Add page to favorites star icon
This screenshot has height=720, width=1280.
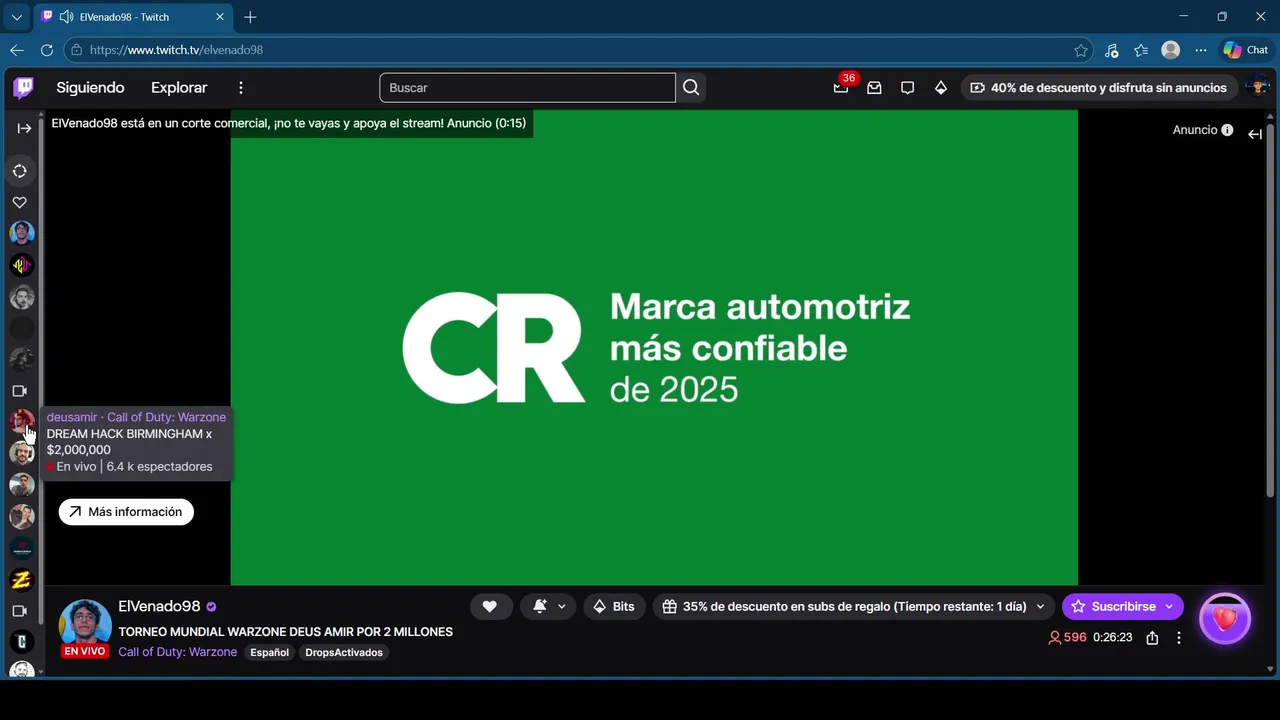[1081, 50]
